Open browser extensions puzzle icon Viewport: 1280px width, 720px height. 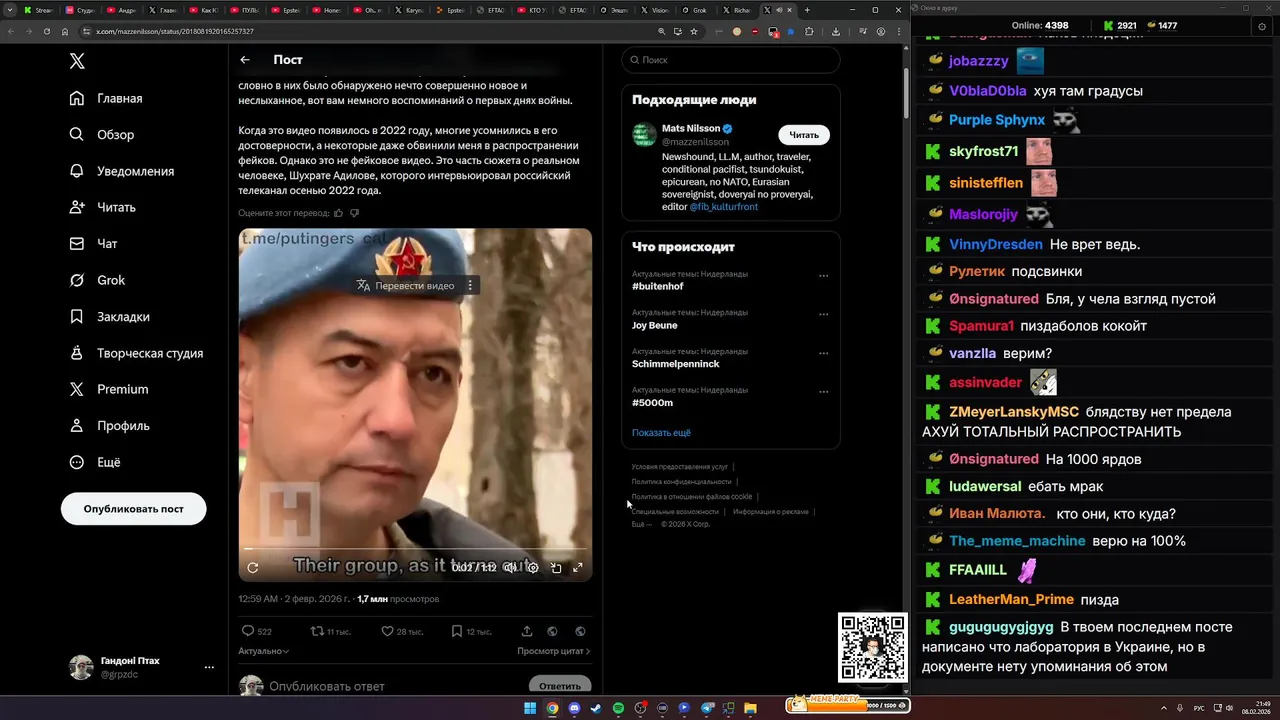pos(809,31)
